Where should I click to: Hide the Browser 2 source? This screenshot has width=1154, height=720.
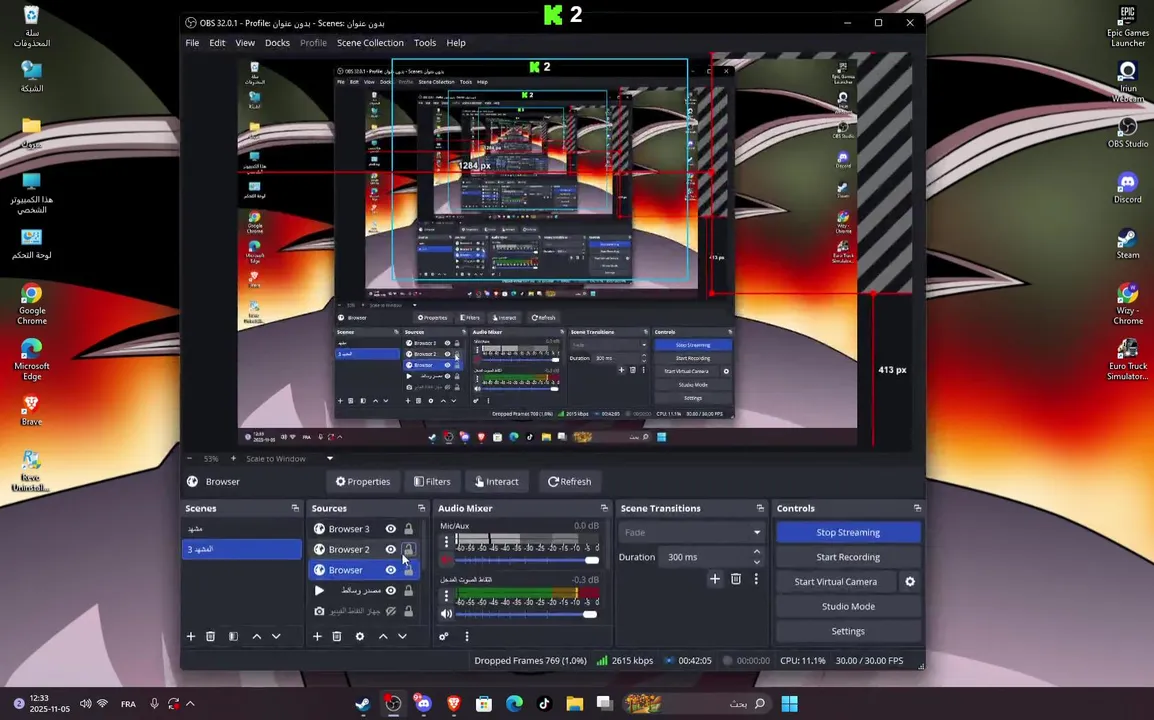[x=391, y=549]
